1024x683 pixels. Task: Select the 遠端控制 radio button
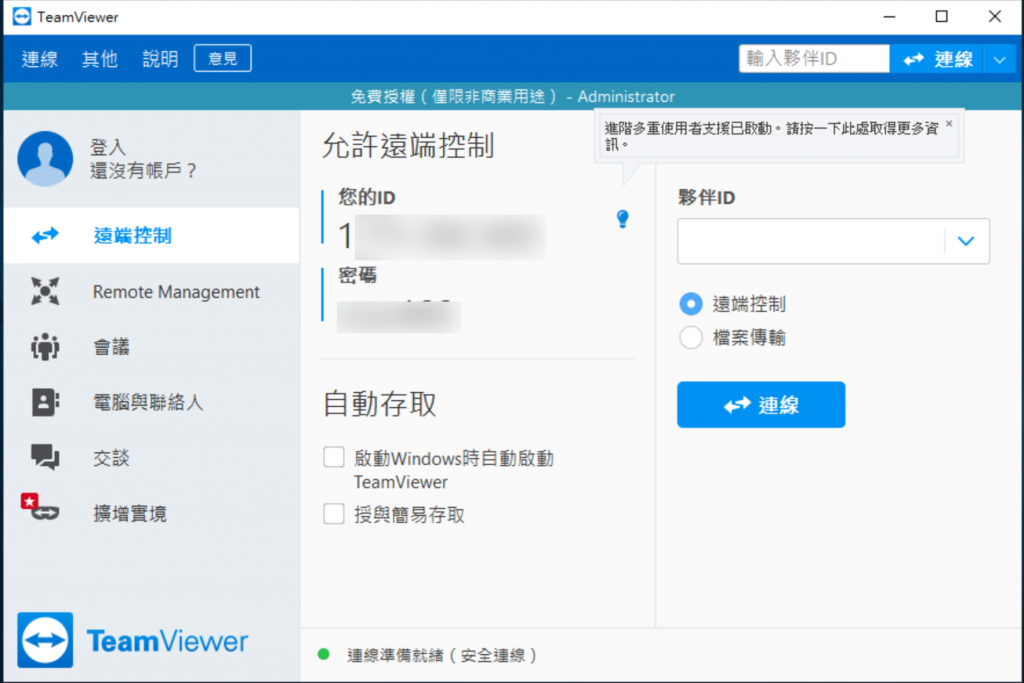[x=691, y=304]
